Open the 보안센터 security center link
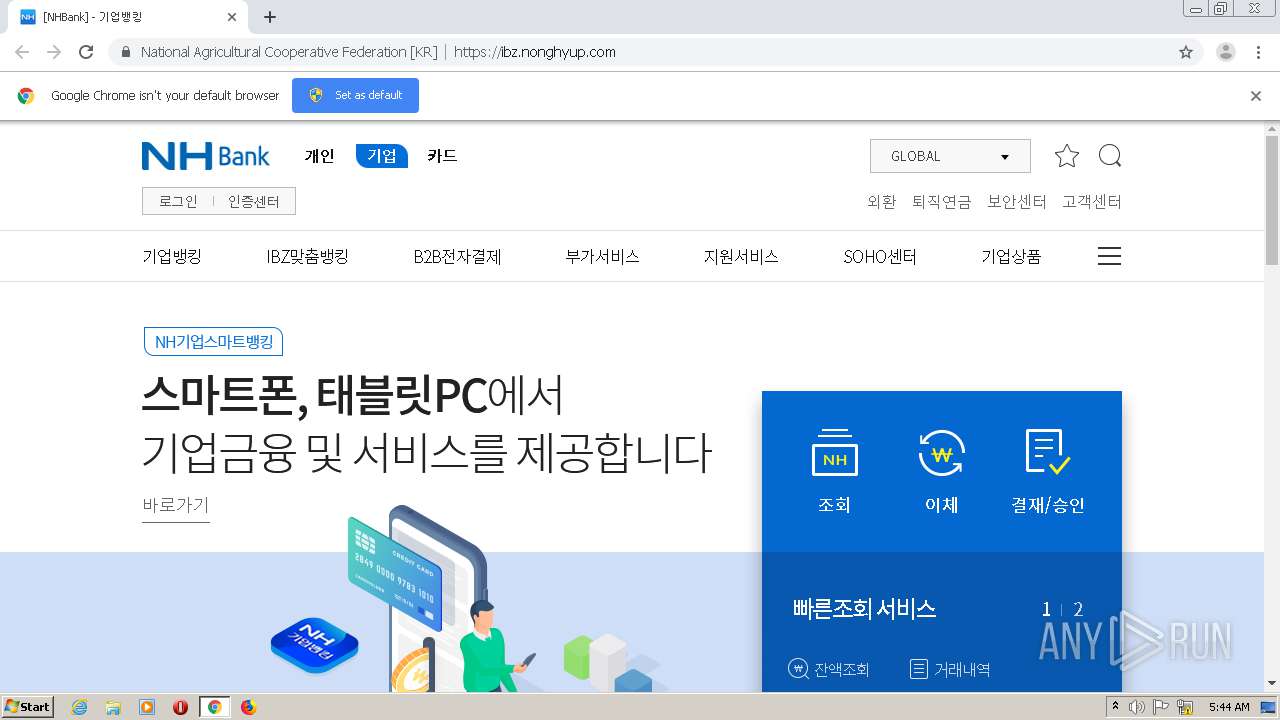Screen dimensions: 1280x720 tap(1017, 201)
